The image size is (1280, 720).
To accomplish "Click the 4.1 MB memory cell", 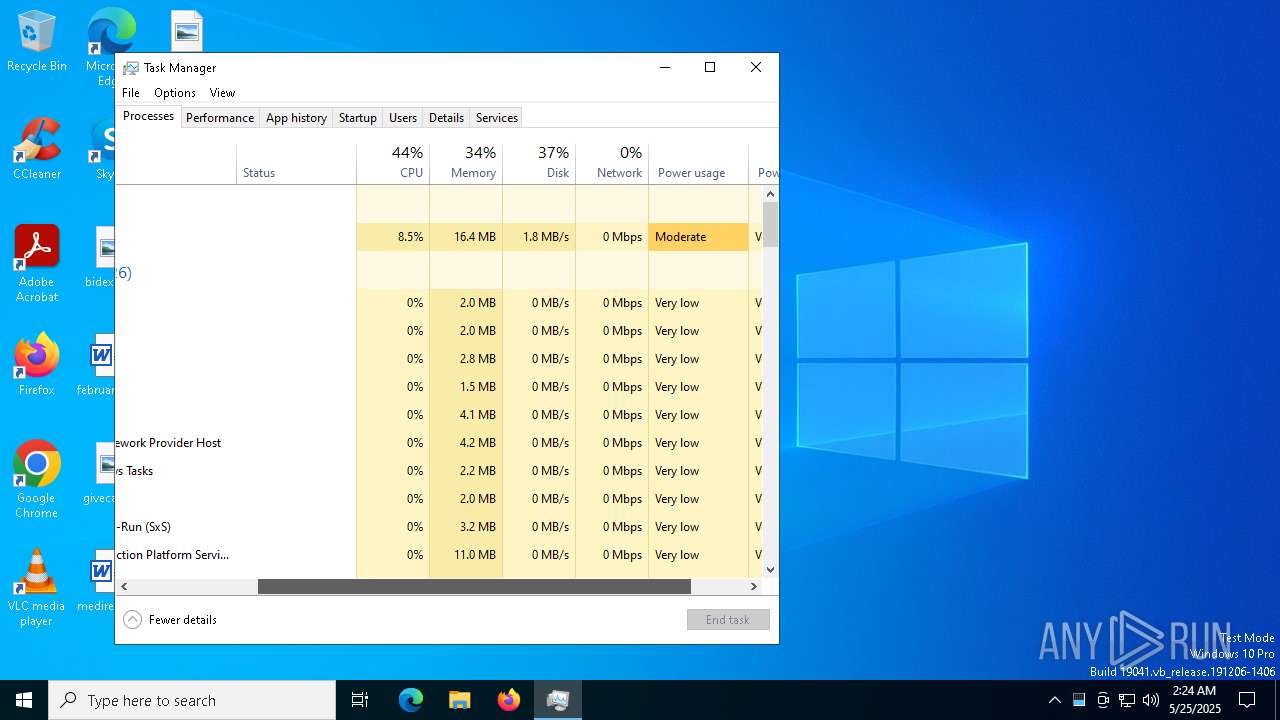I will [466, 415].
